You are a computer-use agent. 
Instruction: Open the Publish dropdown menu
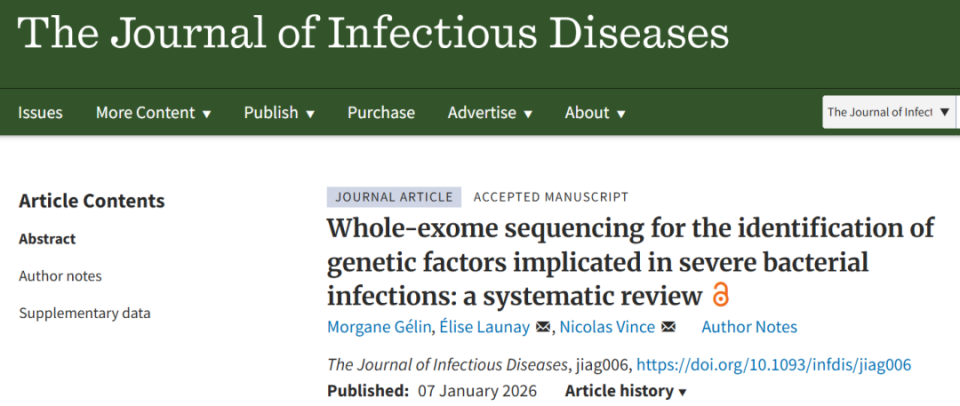(x=279, y=113)
